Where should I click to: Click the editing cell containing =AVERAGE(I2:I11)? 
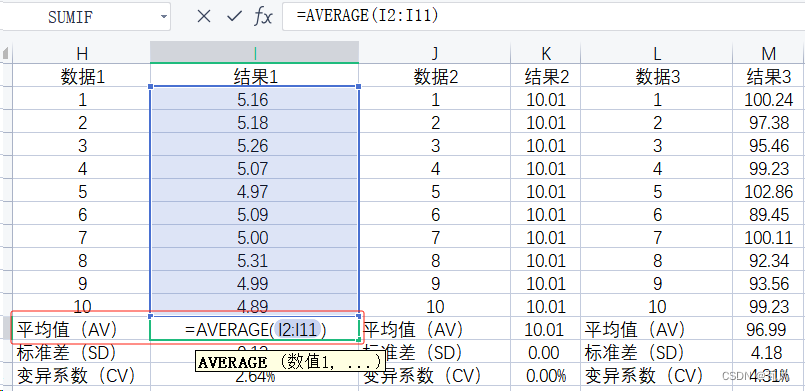(x=255, y=329)
